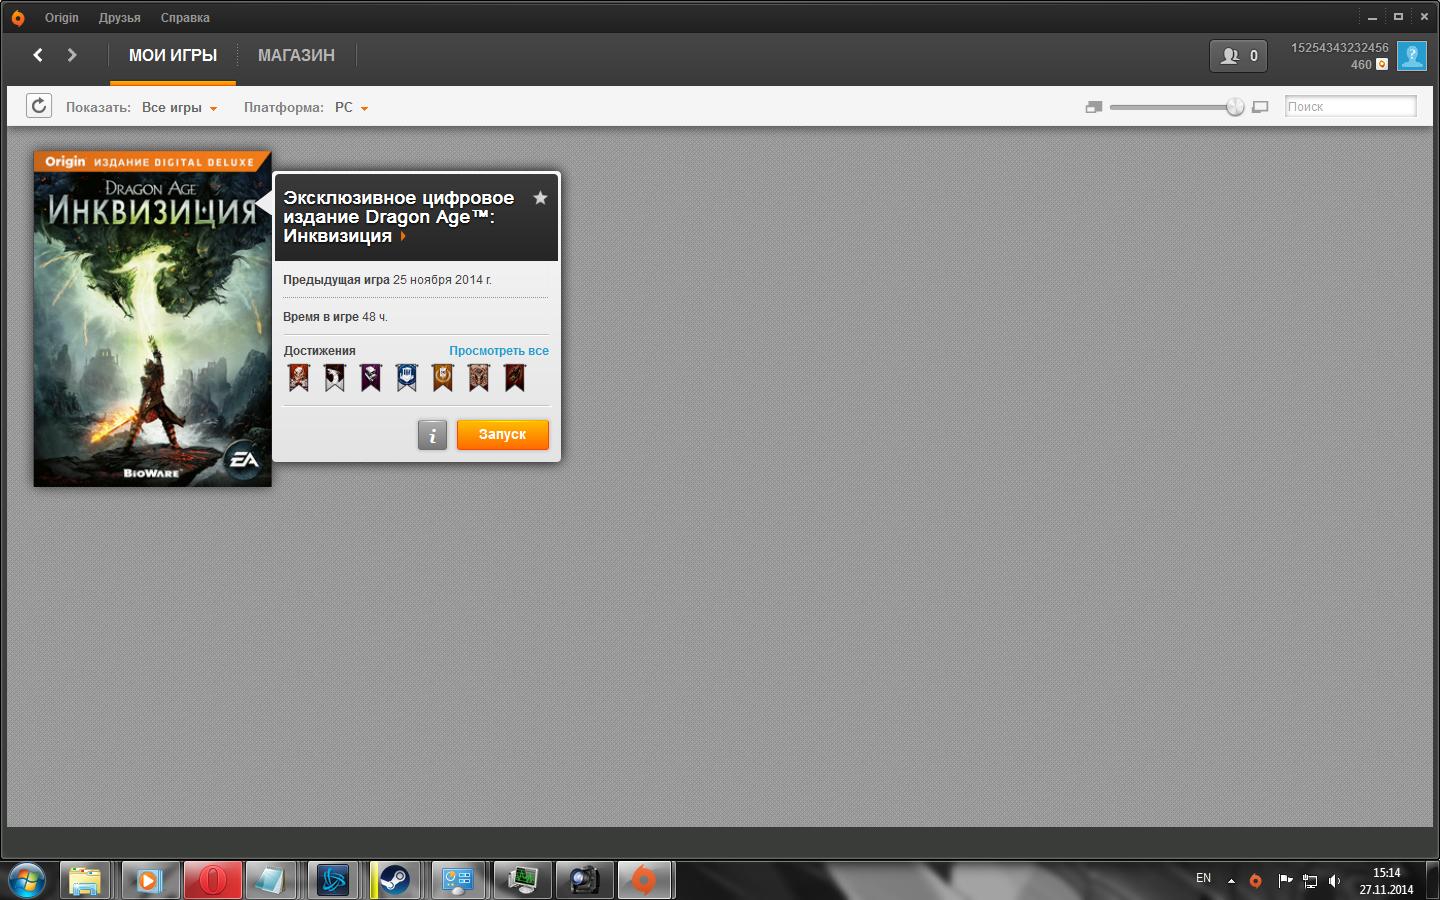The image size is (1440, 900).
Task: Open Opera browser from taskbar
Action: [x=211, y=880]
